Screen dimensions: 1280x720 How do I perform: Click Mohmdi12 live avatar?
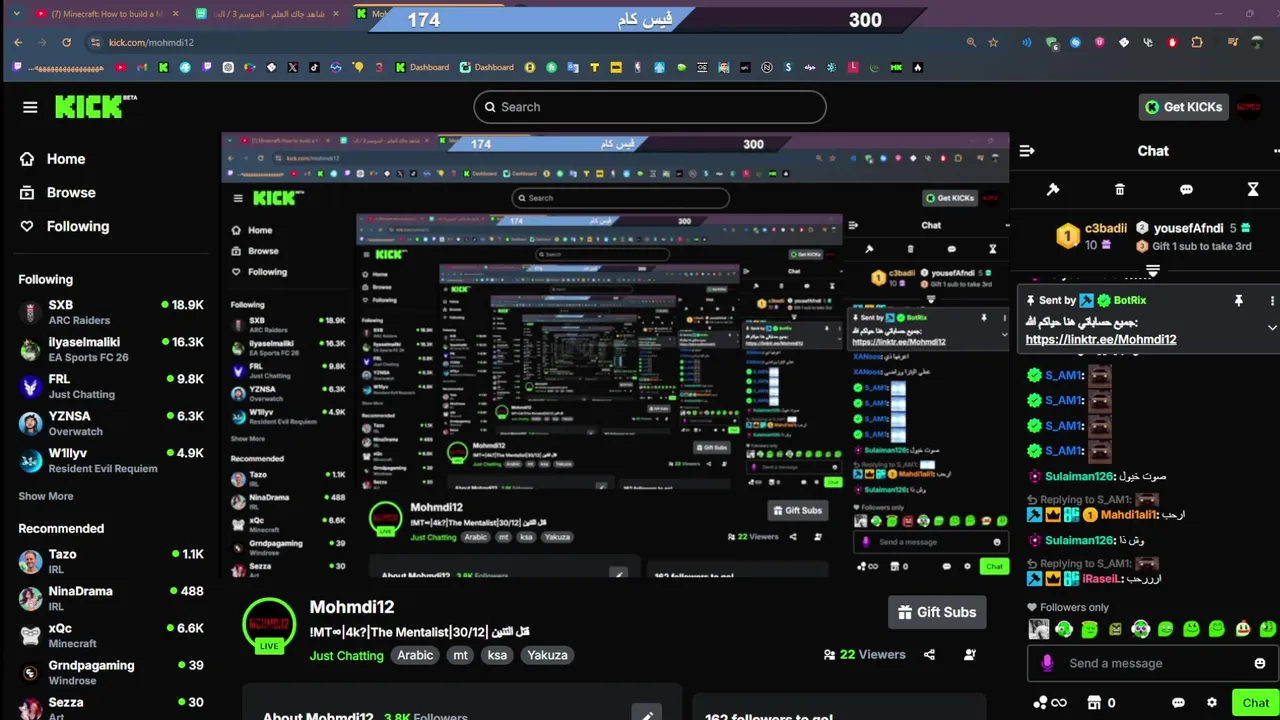pyautogui.click(x=269, y=626)
